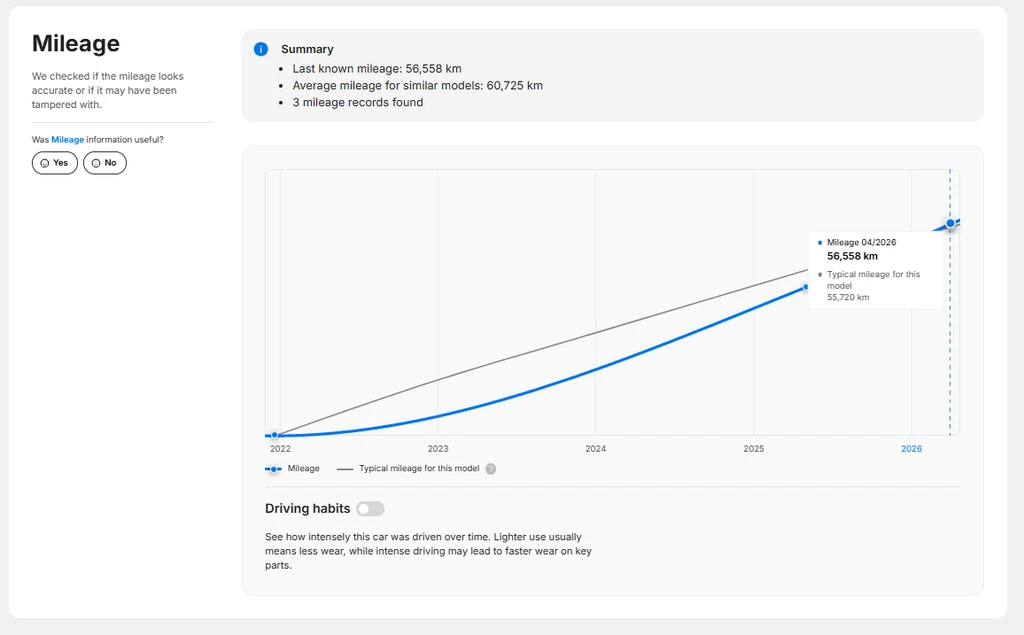Answer Yes to mileage usefulness

[x=55, y=163]
